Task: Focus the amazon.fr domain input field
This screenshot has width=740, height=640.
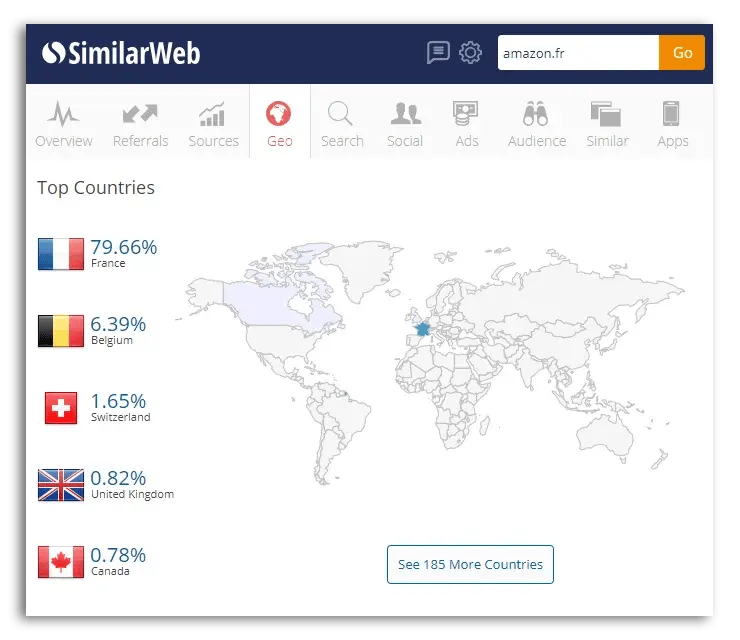Action: tap(578, 53)
